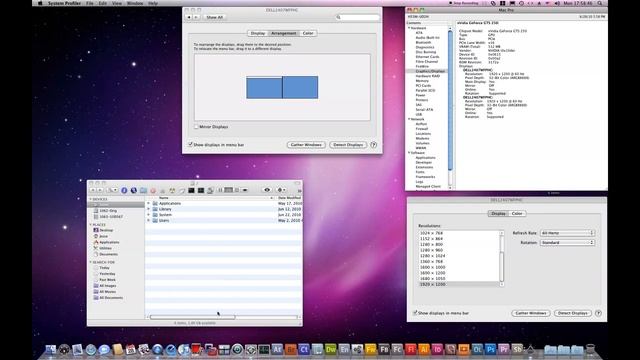Image resolution: width=640 pixels, height=360 pixels.
Task: Expand the Library folder in Finder list
Action: pos(149,209)
